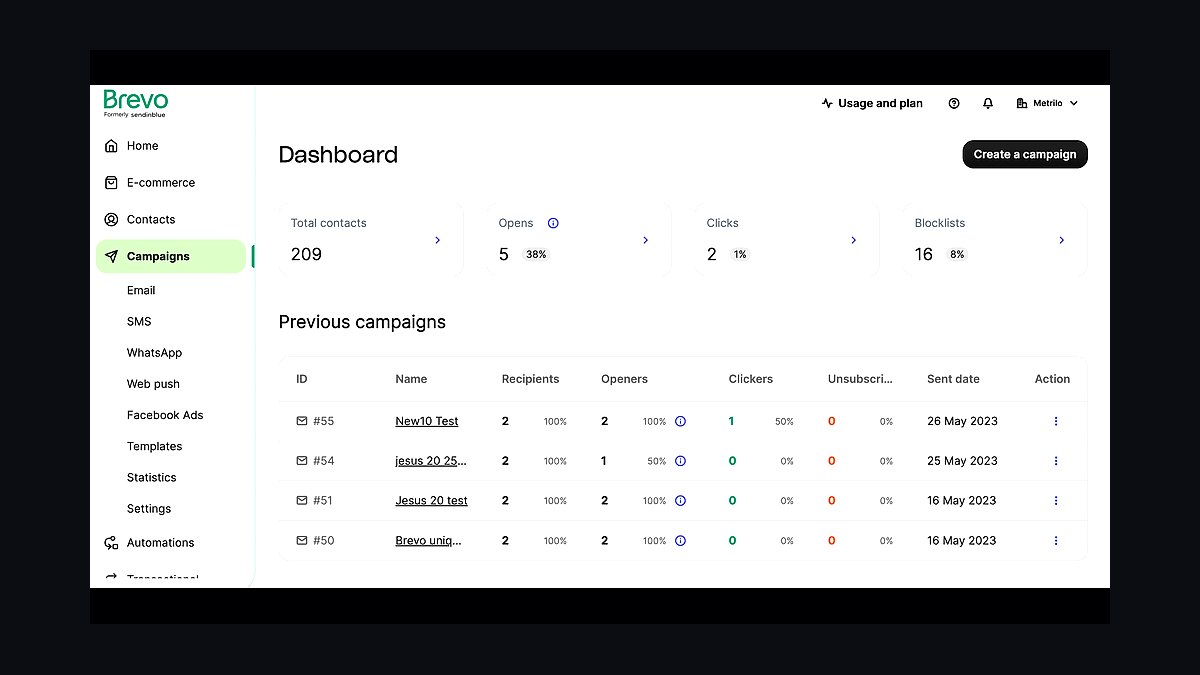Screen dimensions: 1200x675
Task: Open Statistics submenu item
Action: pos(151,478)
